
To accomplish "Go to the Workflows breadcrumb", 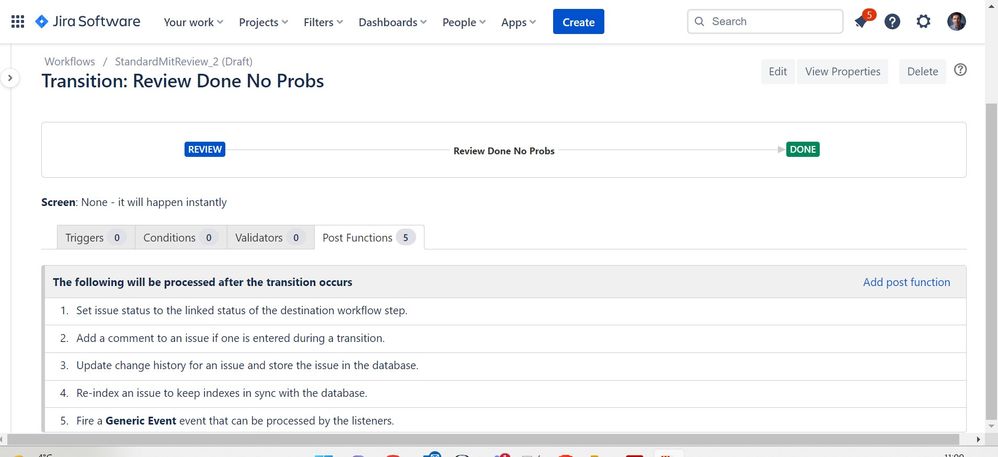I will click(x=69, y=62).
